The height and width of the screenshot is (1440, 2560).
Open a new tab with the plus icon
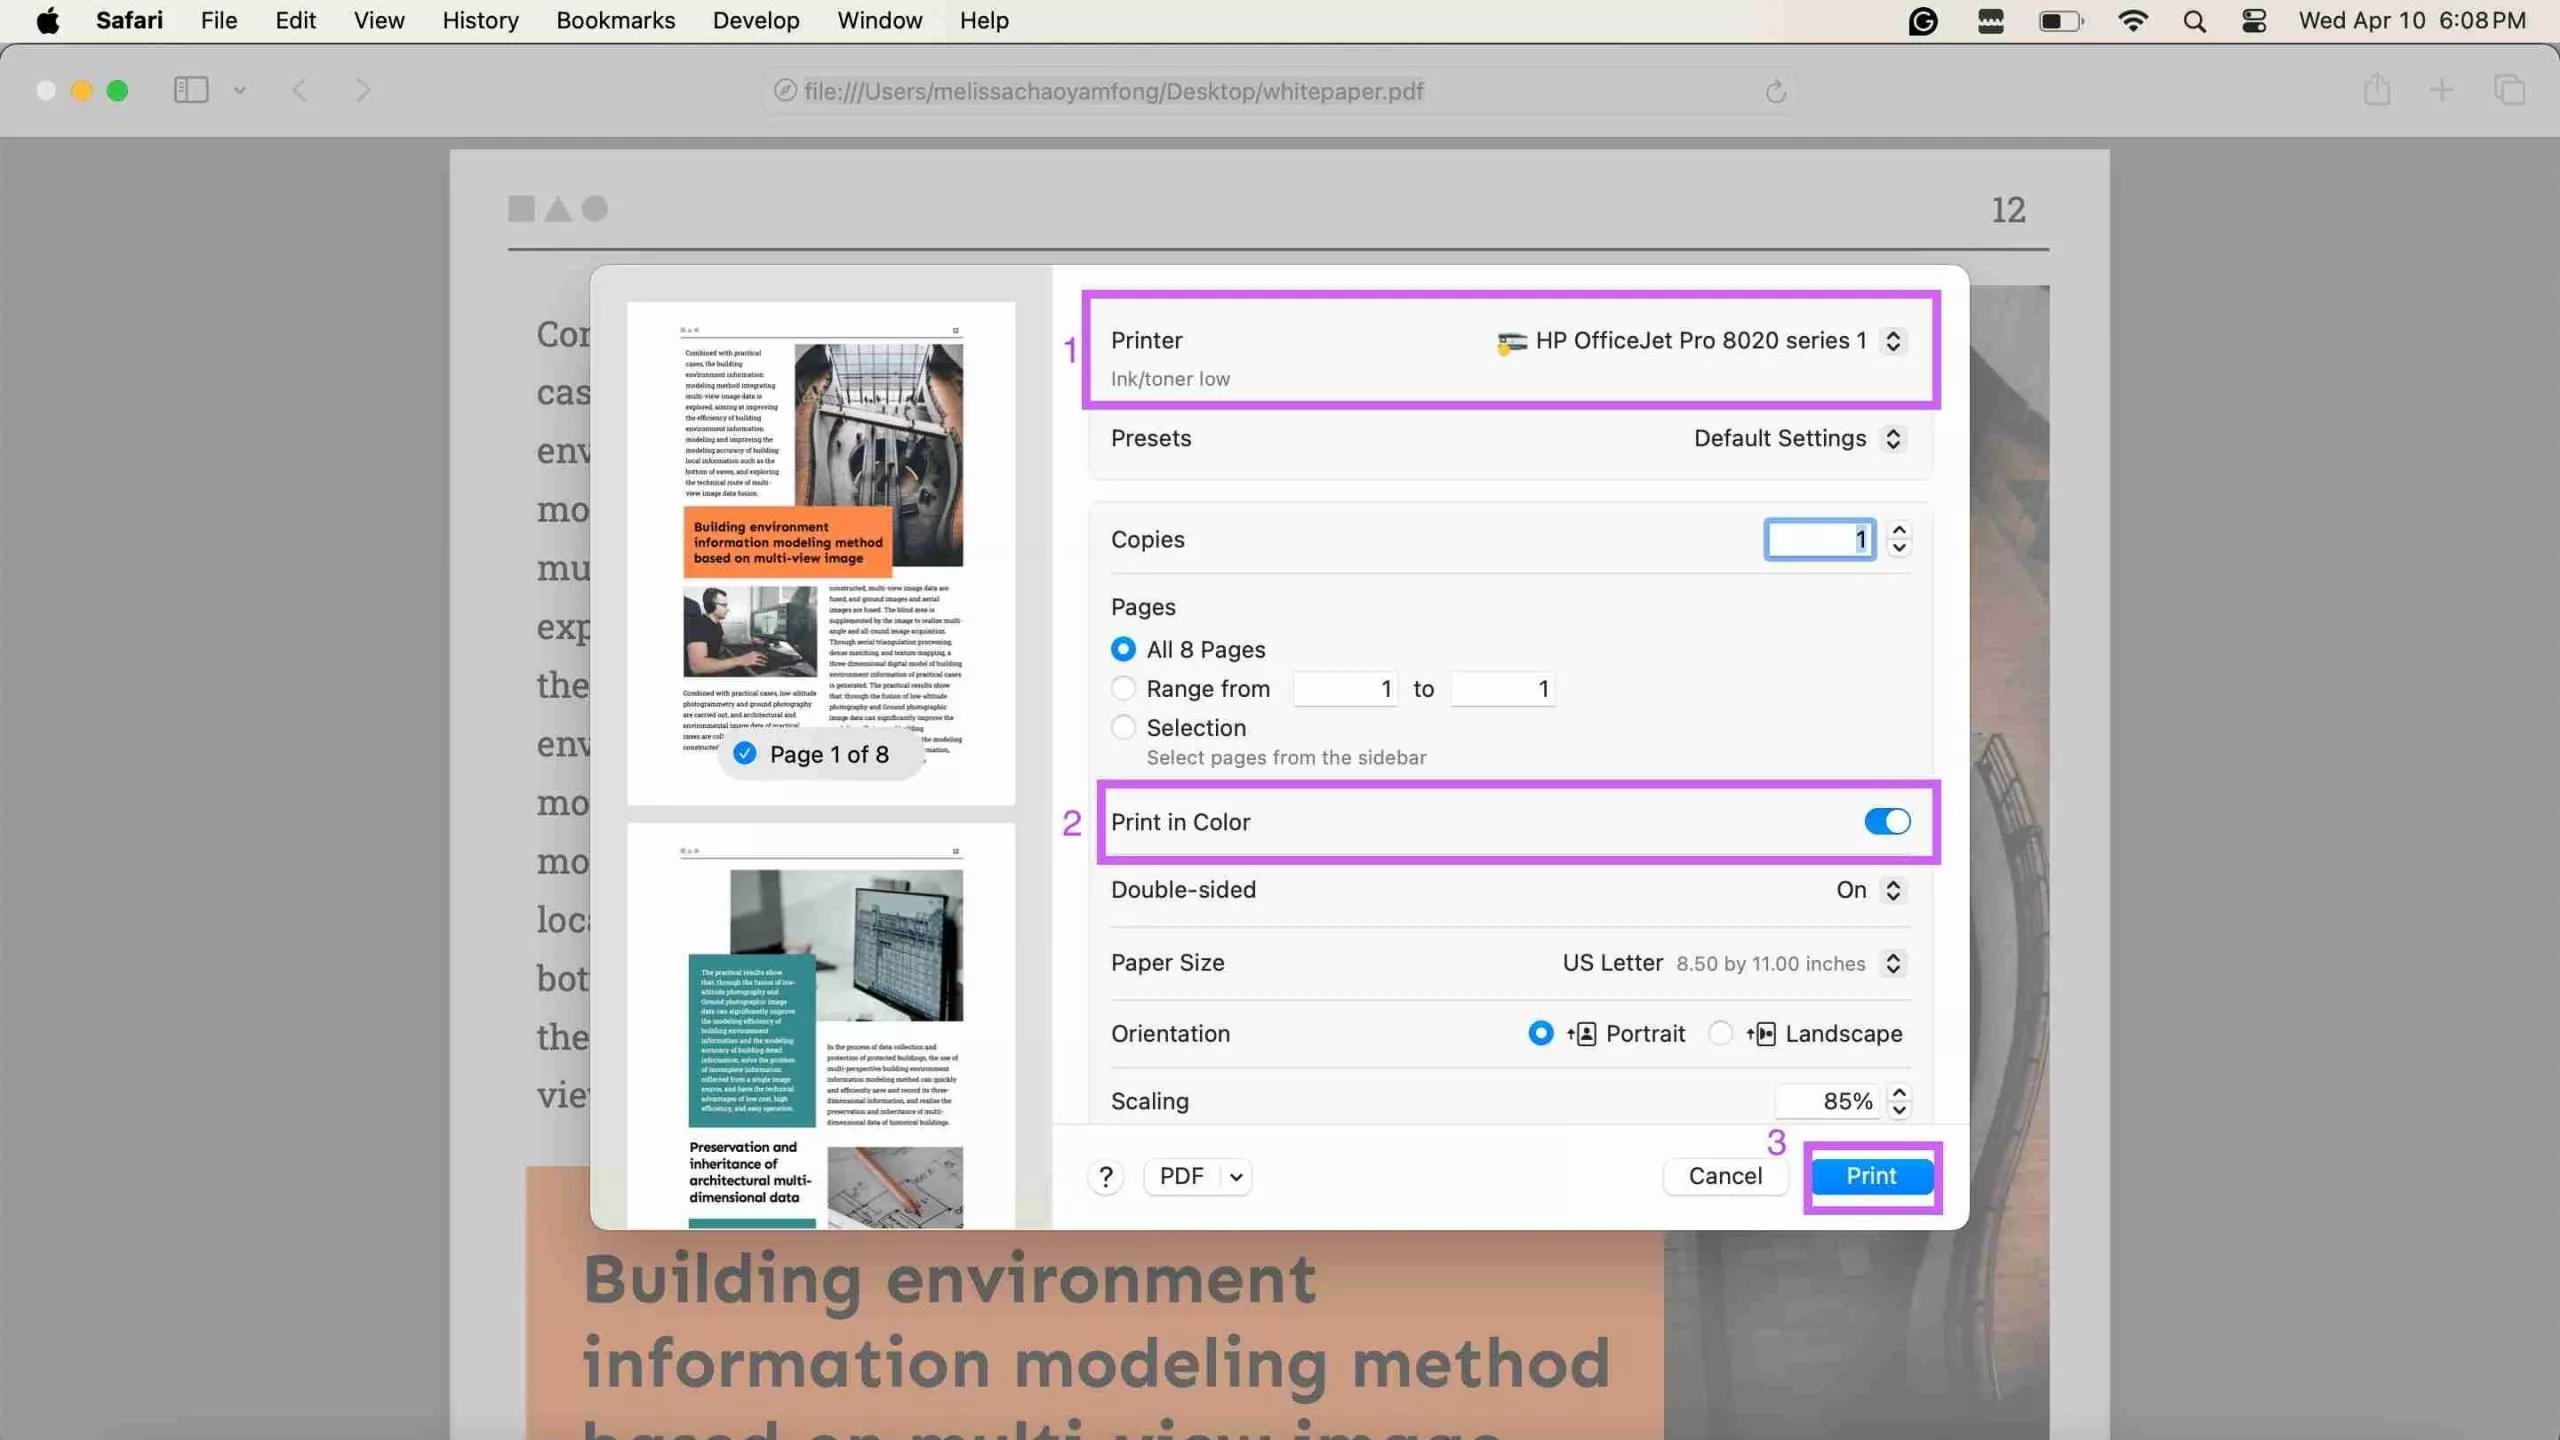point(2441,90)
